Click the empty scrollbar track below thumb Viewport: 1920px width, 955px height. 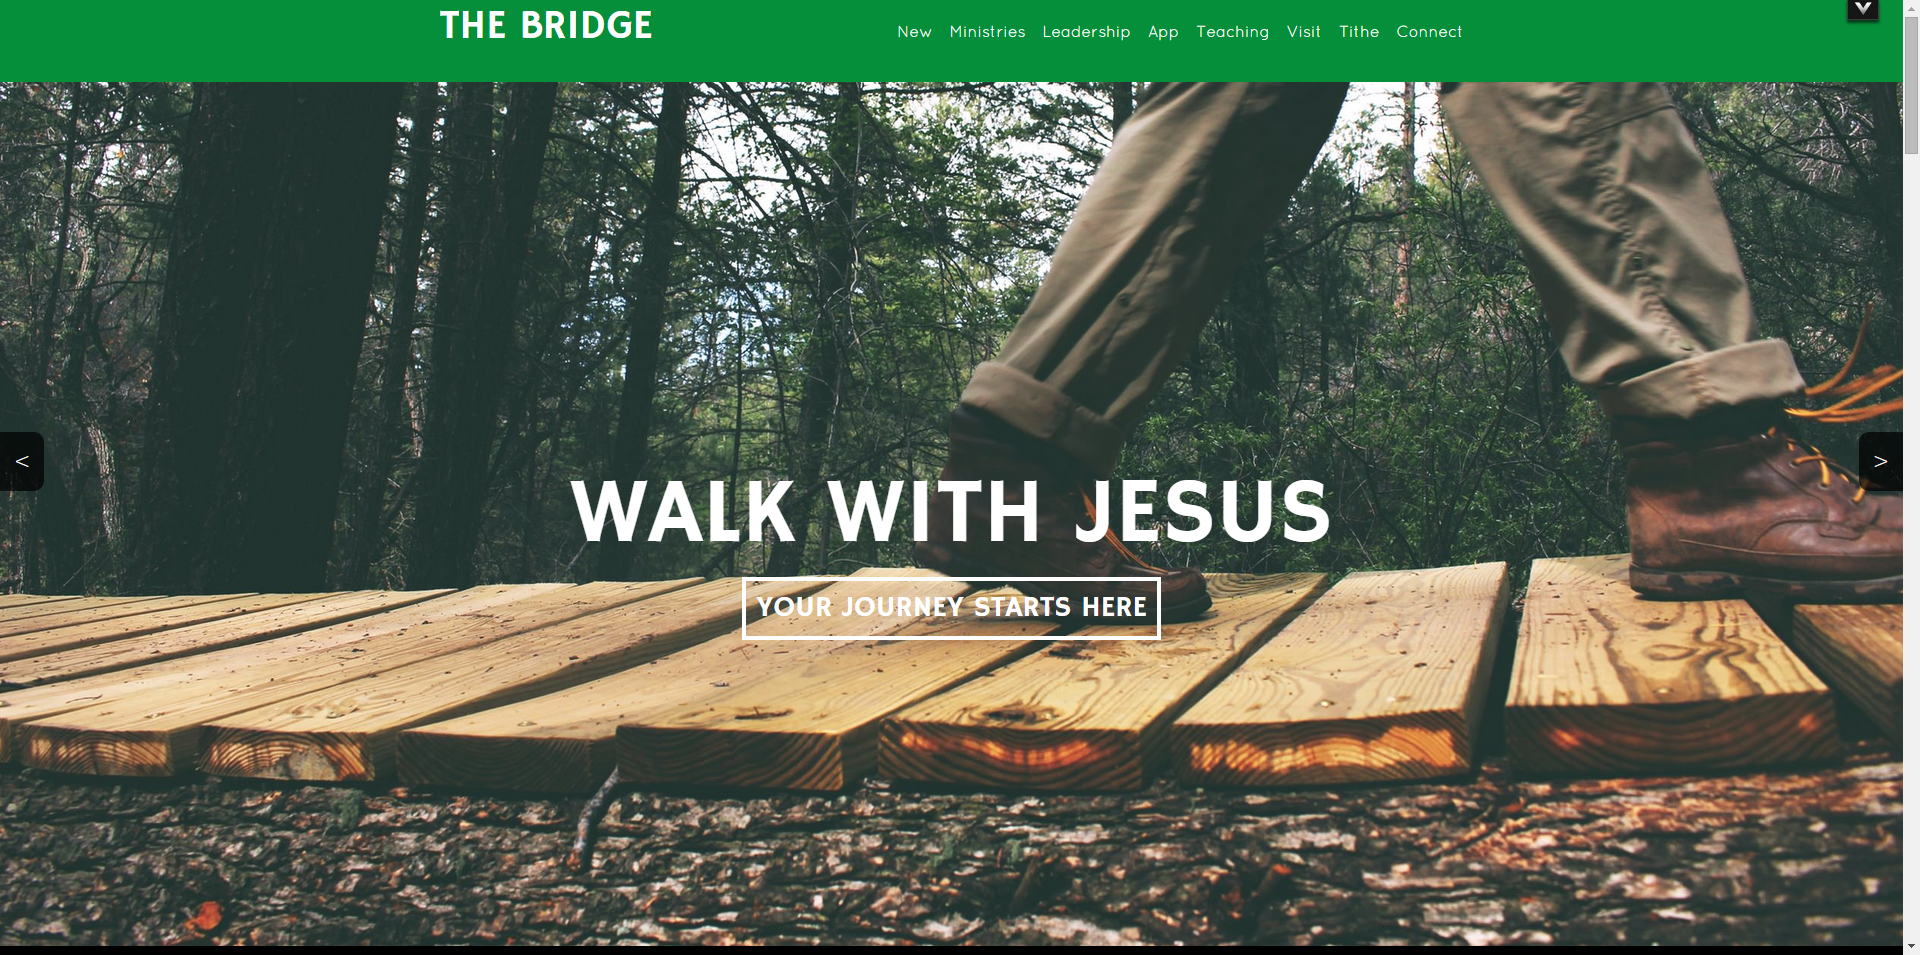[1911, 545]
